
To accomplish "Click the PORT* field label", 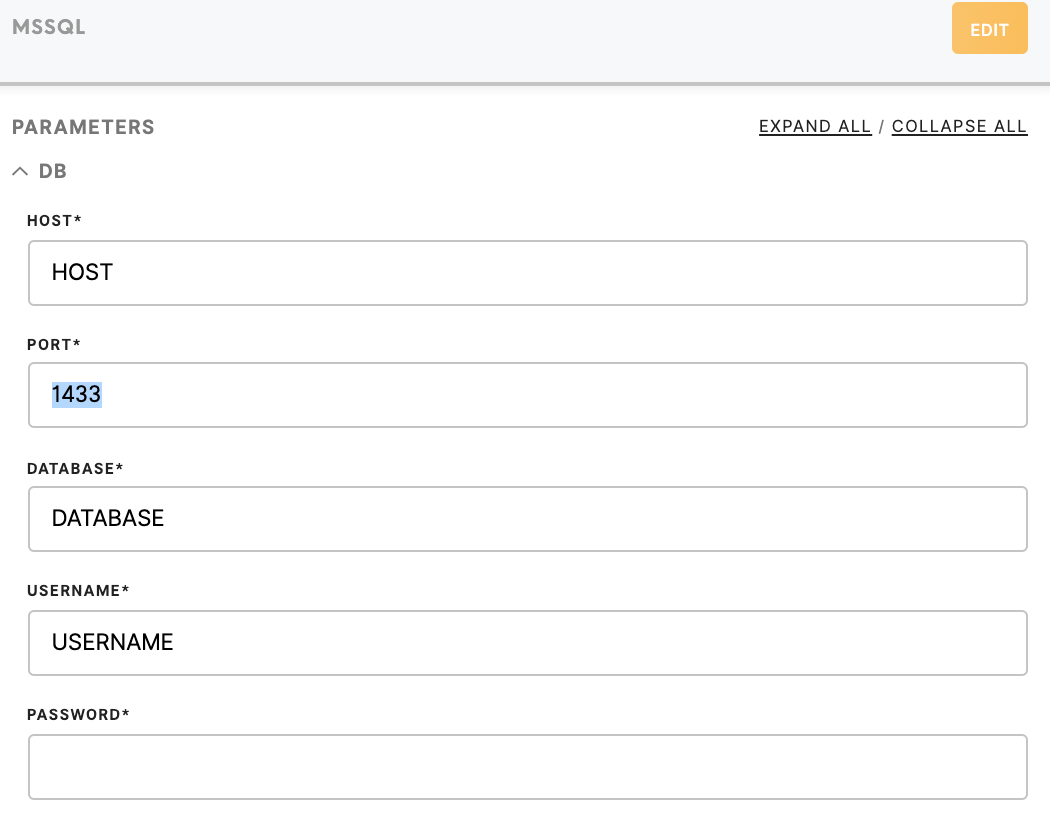I will tap(54, 345).
